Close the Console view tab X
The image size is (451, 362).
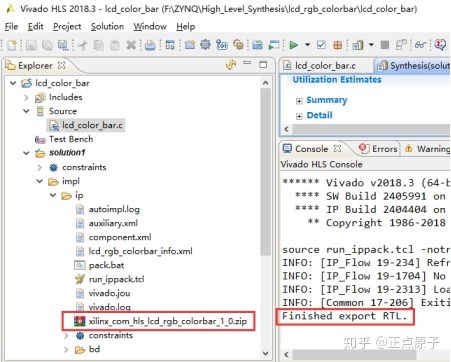pos(337,148)
